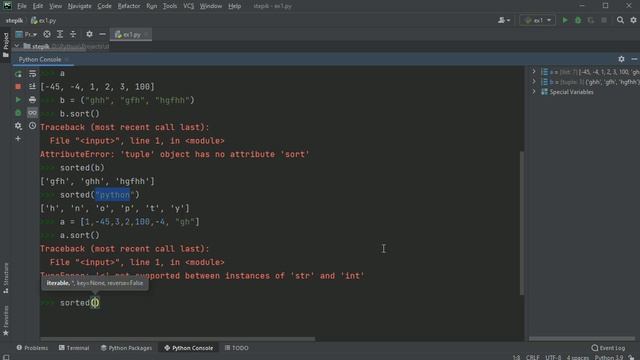Open the Event Log

[x=608, y=348]
